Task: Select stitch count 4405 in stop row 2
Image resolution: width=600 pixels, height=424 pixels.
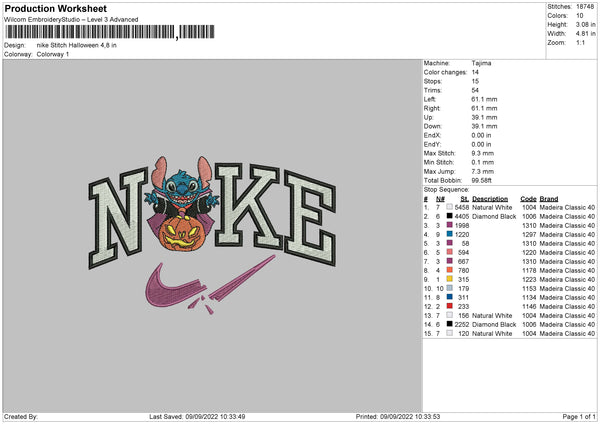Action: point(461,217)
